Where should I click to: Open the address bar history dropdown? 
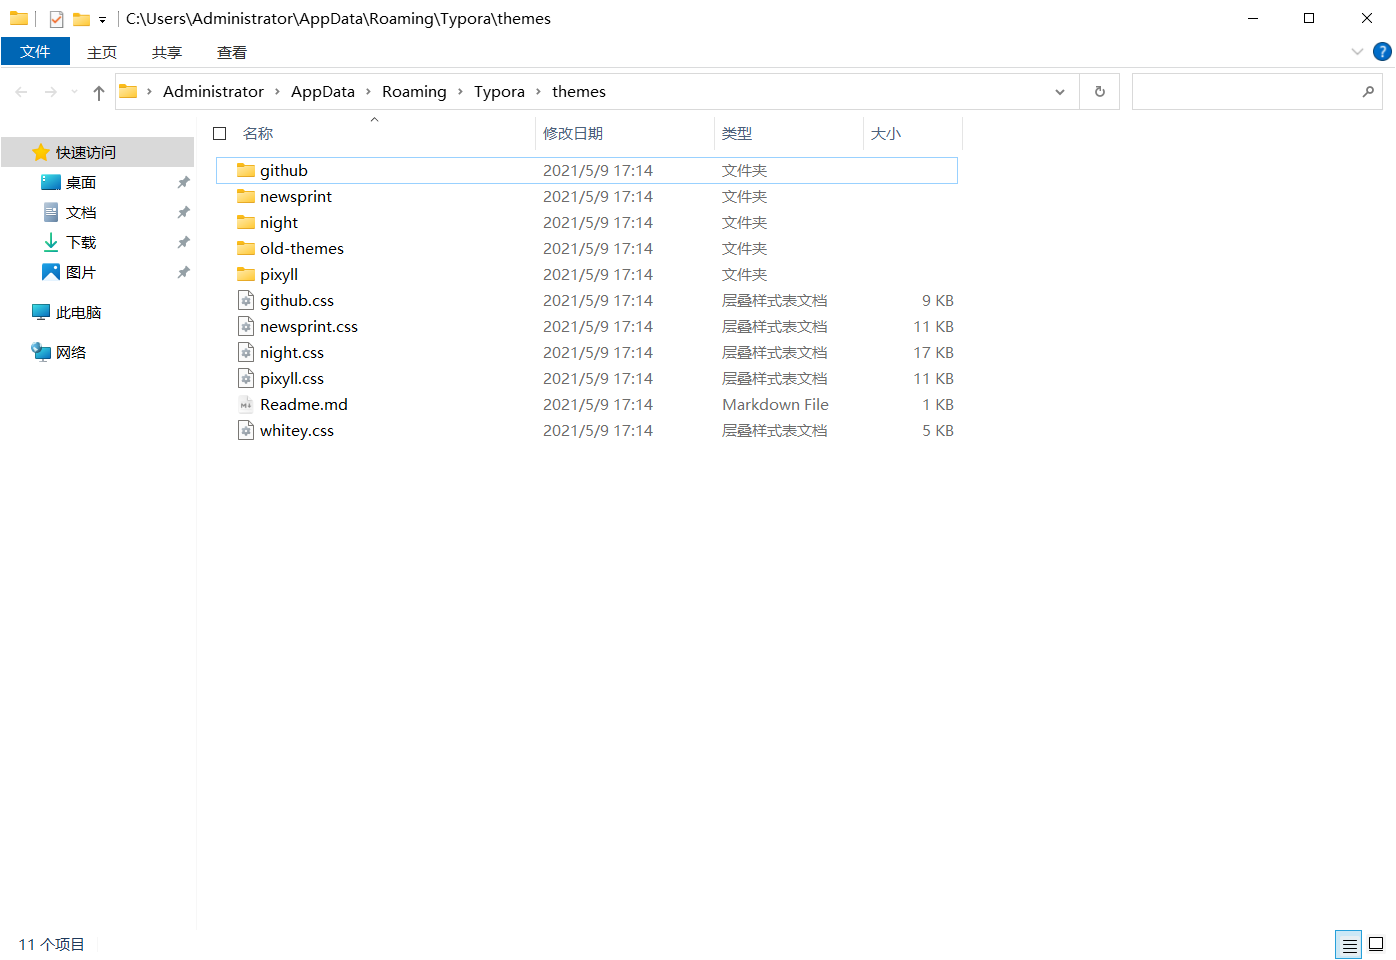(1060, 92)
